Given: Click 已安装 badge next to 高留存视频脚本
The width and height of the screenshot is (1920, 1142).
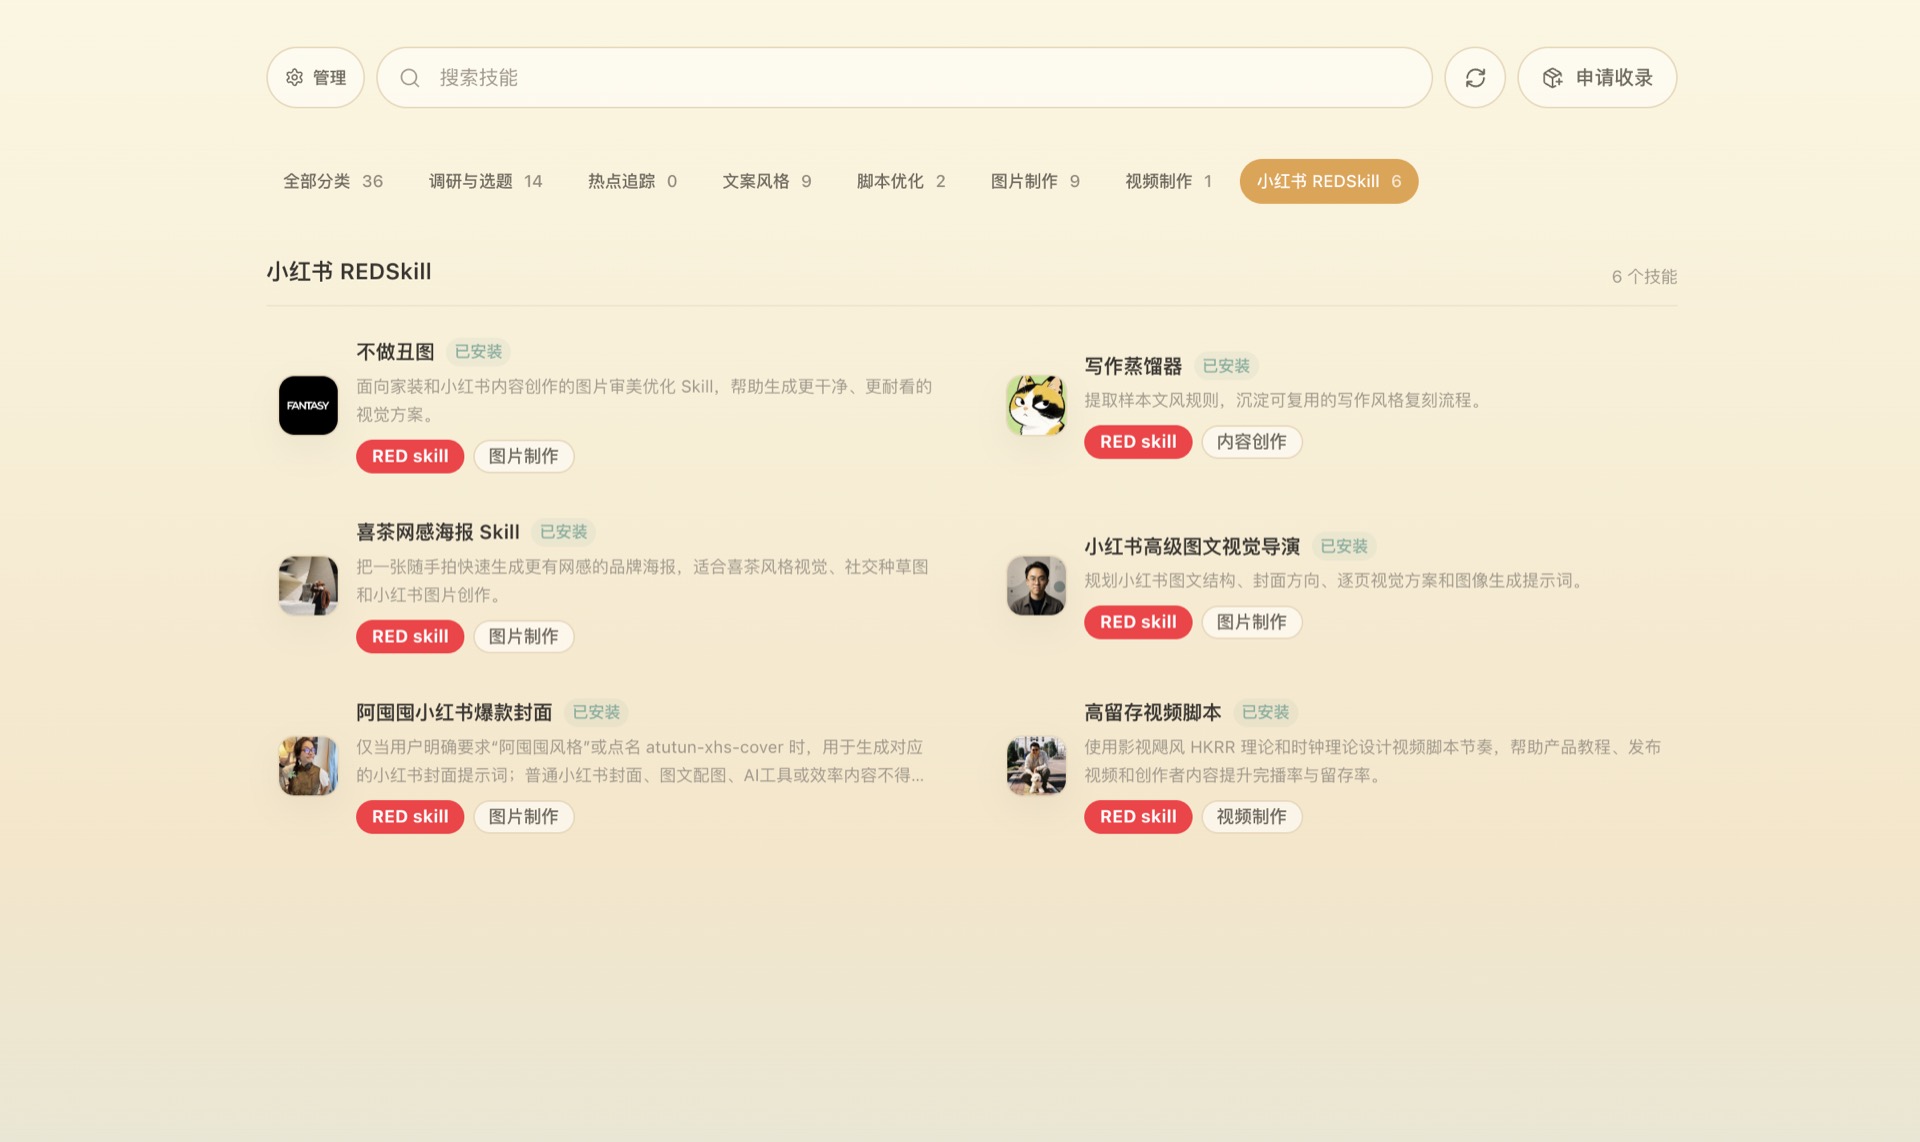Looking at the screenshot, I should coord(1265,712).
